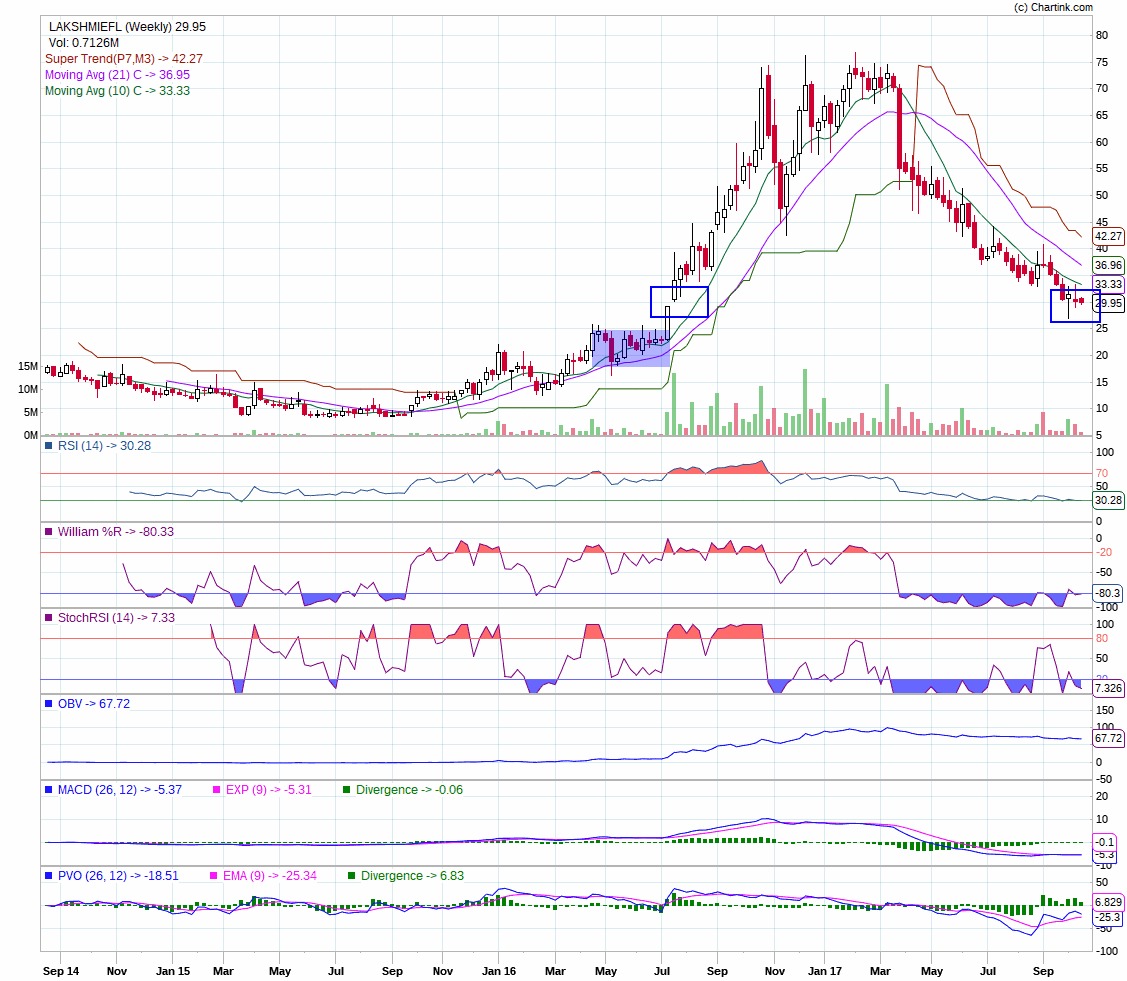Click the RSI (14) -> 30.28 label
The image size is (1127, 981).
point(104,446)
